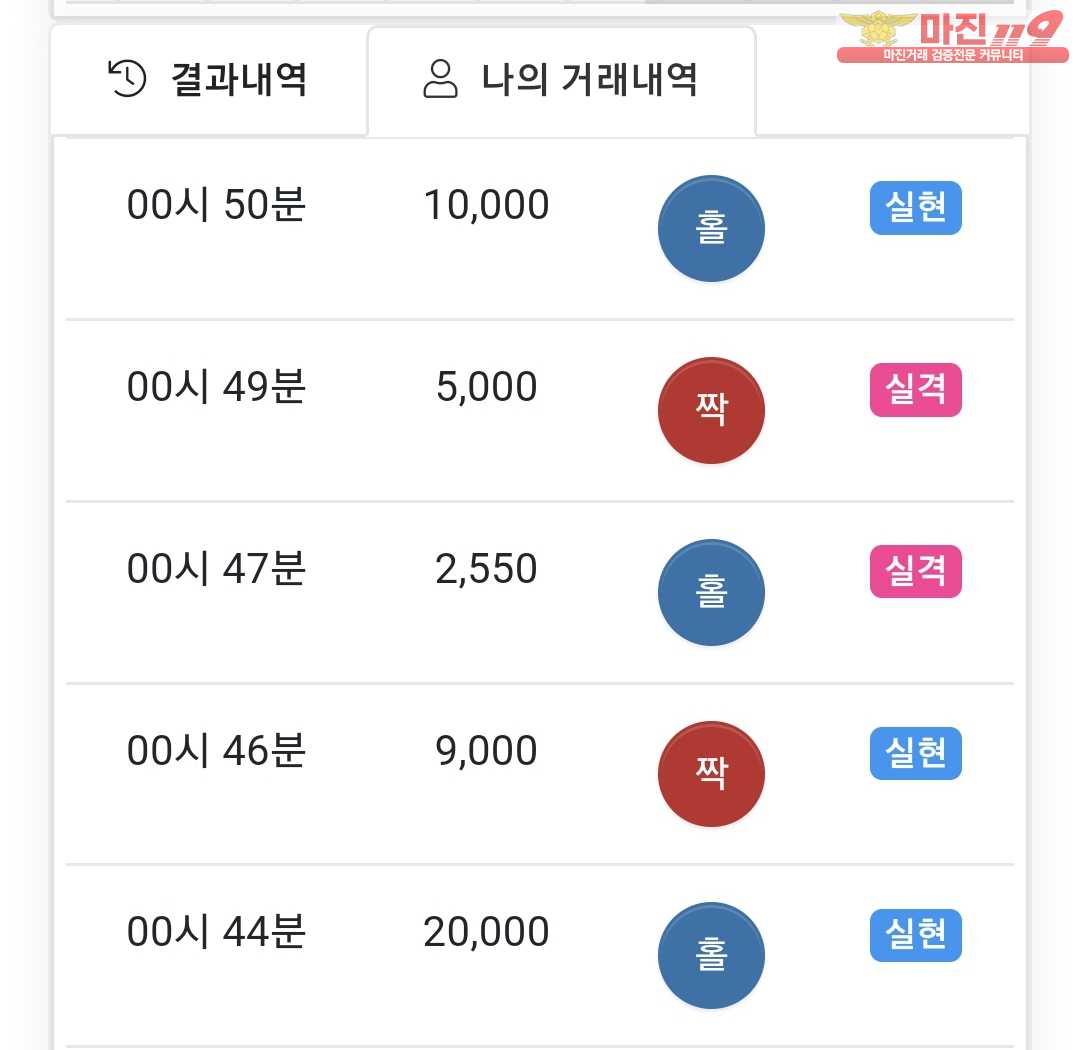Select the 2,550 amount entry

[x=486, y=569]
